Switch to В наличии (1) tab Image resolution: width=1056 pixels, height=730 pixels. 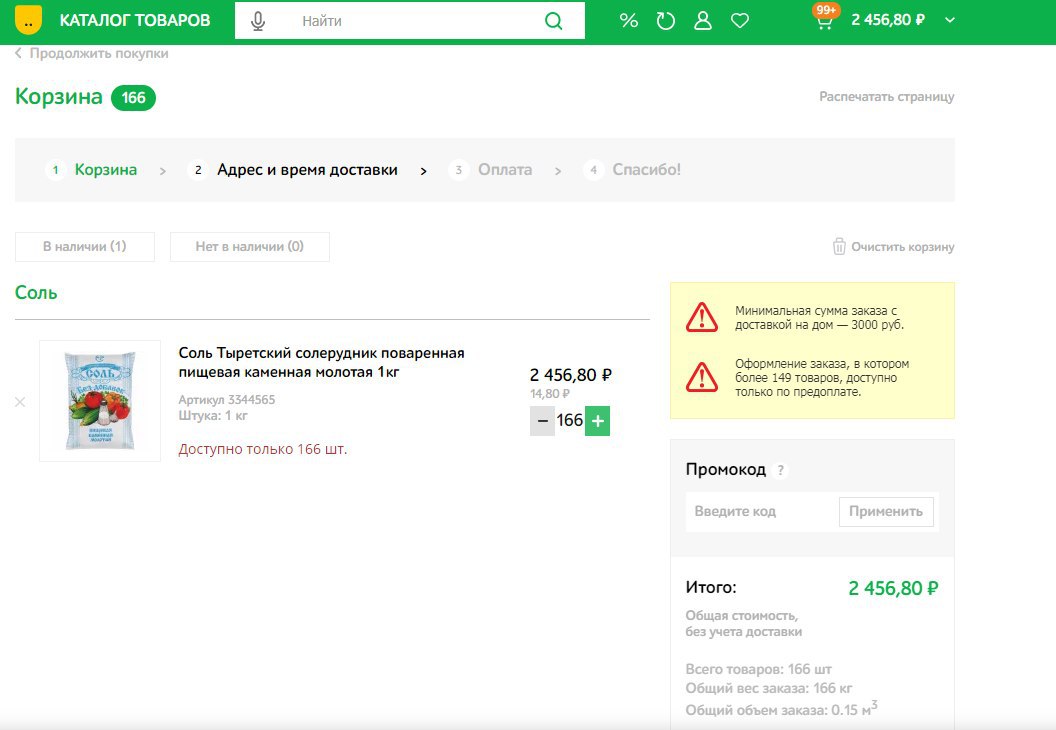pyautogui.click(x=85, y=246)
